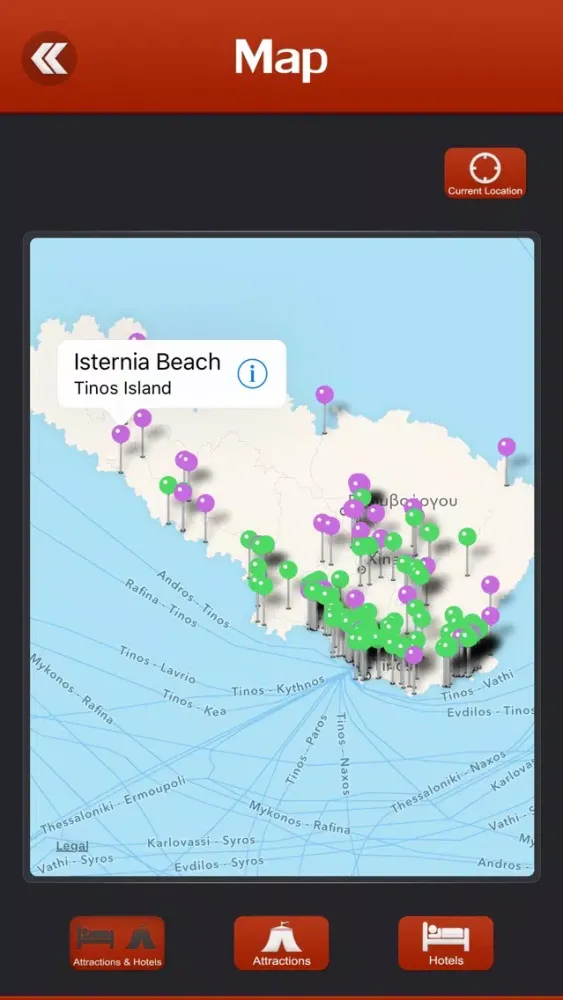This screenshot has width=563, height=1000.
Task: Open info for Isternia Beach callout
Action: pyautogui.click(x=252, y=374)
